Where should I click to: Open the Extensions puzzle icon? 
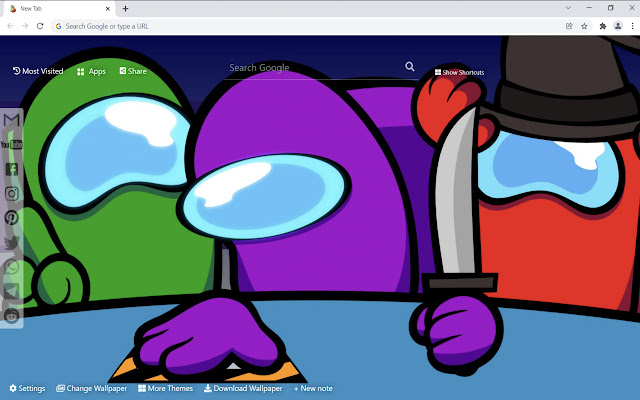tap(602, 26)
